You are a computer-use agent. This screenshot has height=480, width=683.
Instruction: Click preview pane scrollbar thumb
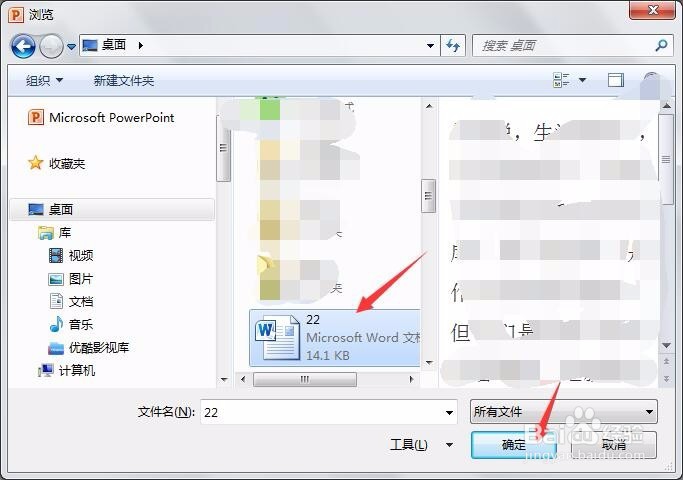click(x=666, y=159)
